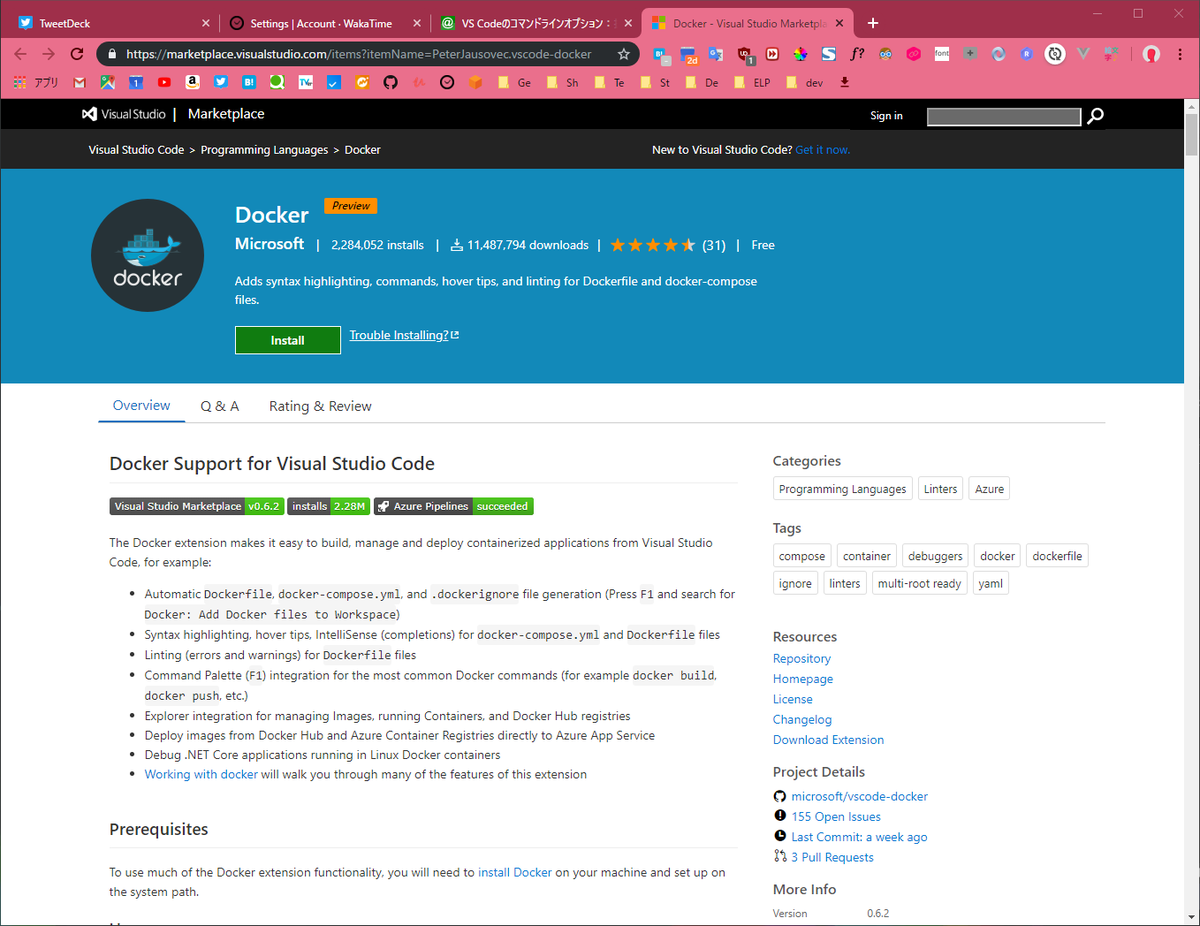Bookmark this page with the star icon
This screenshot has height=926, width=1200.
coord(624,54)
